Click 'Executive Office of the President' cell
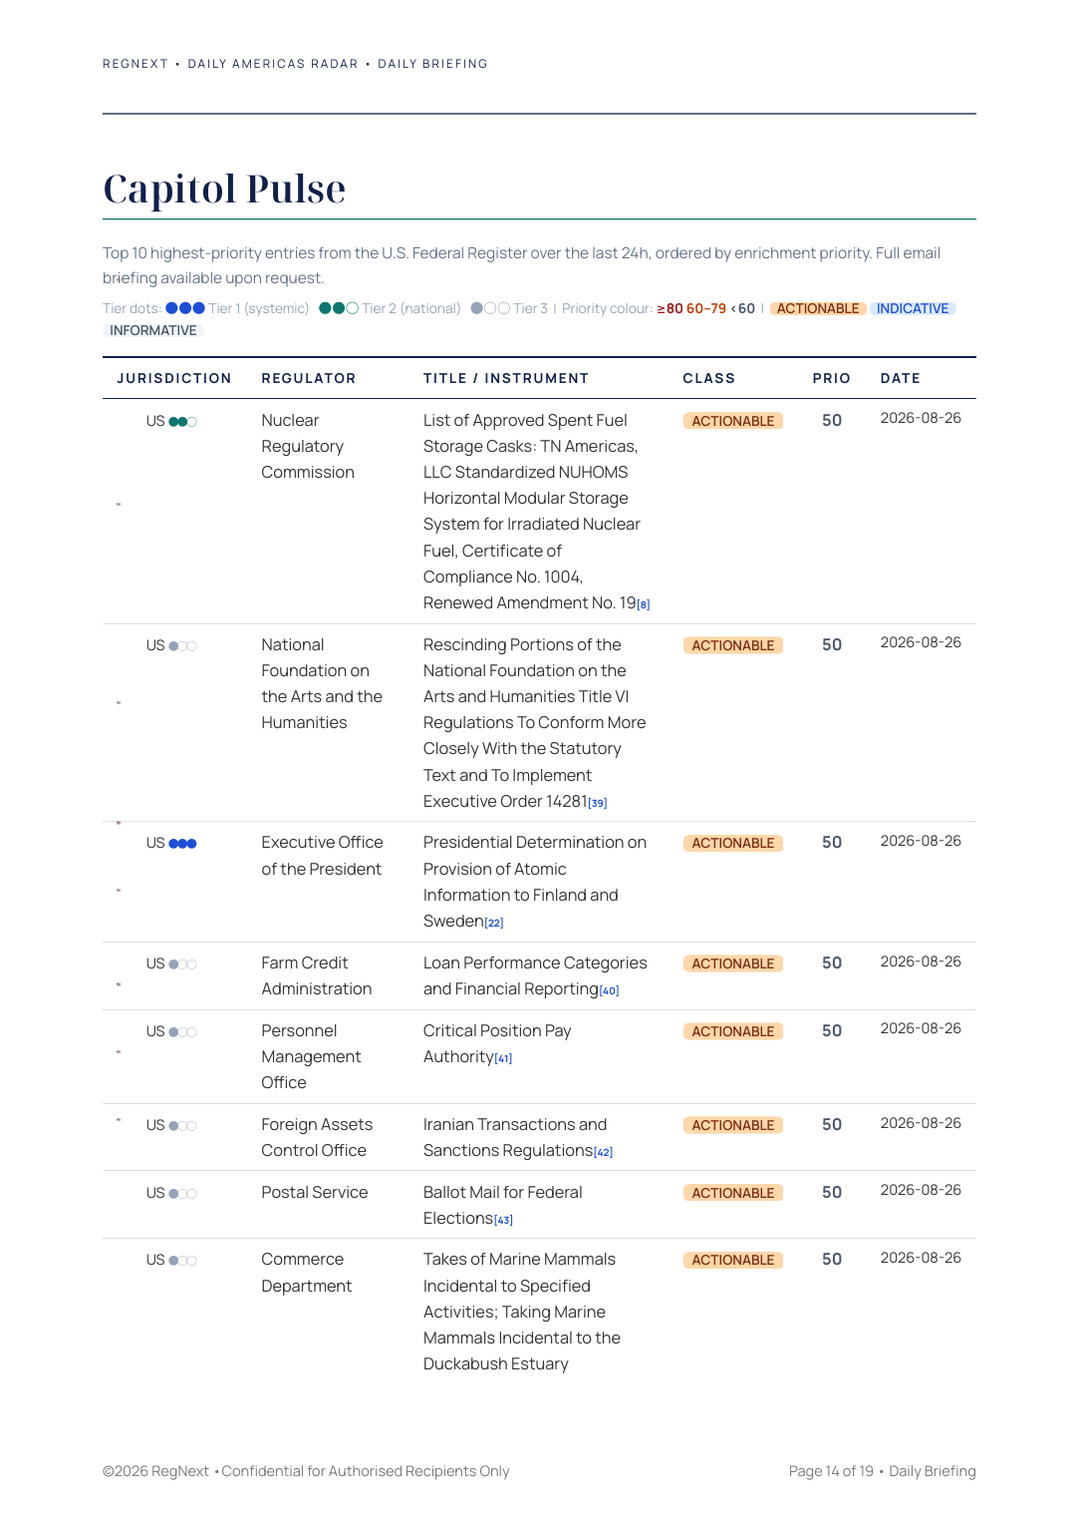 click(x=322, y=856)
